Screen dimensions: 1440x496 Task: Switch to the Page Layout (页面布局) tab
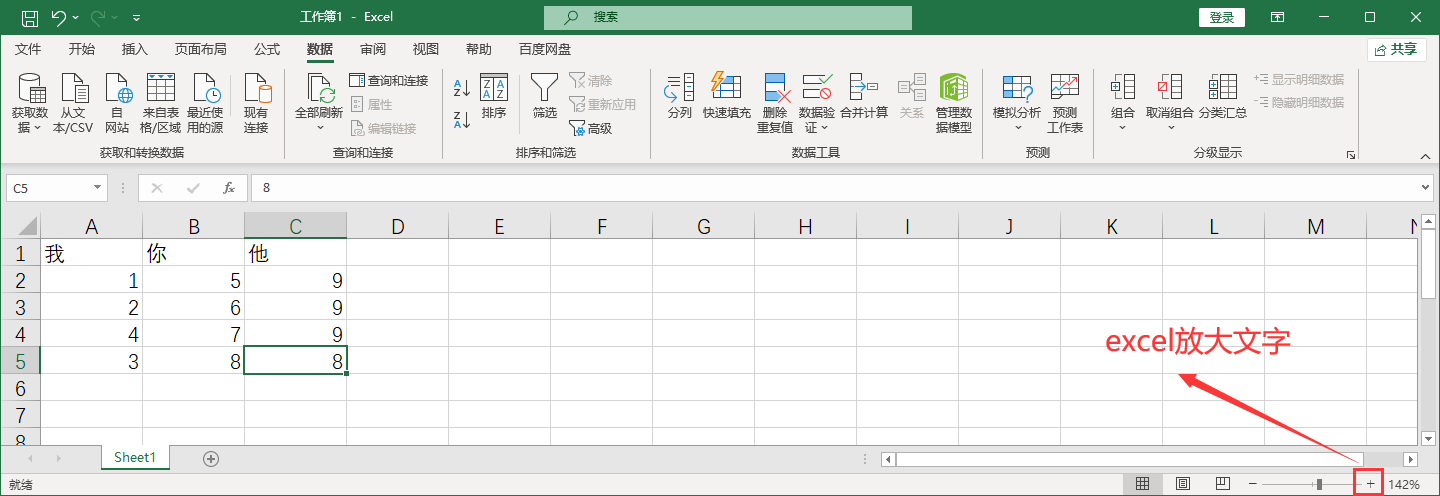click(x=200, y=49)
